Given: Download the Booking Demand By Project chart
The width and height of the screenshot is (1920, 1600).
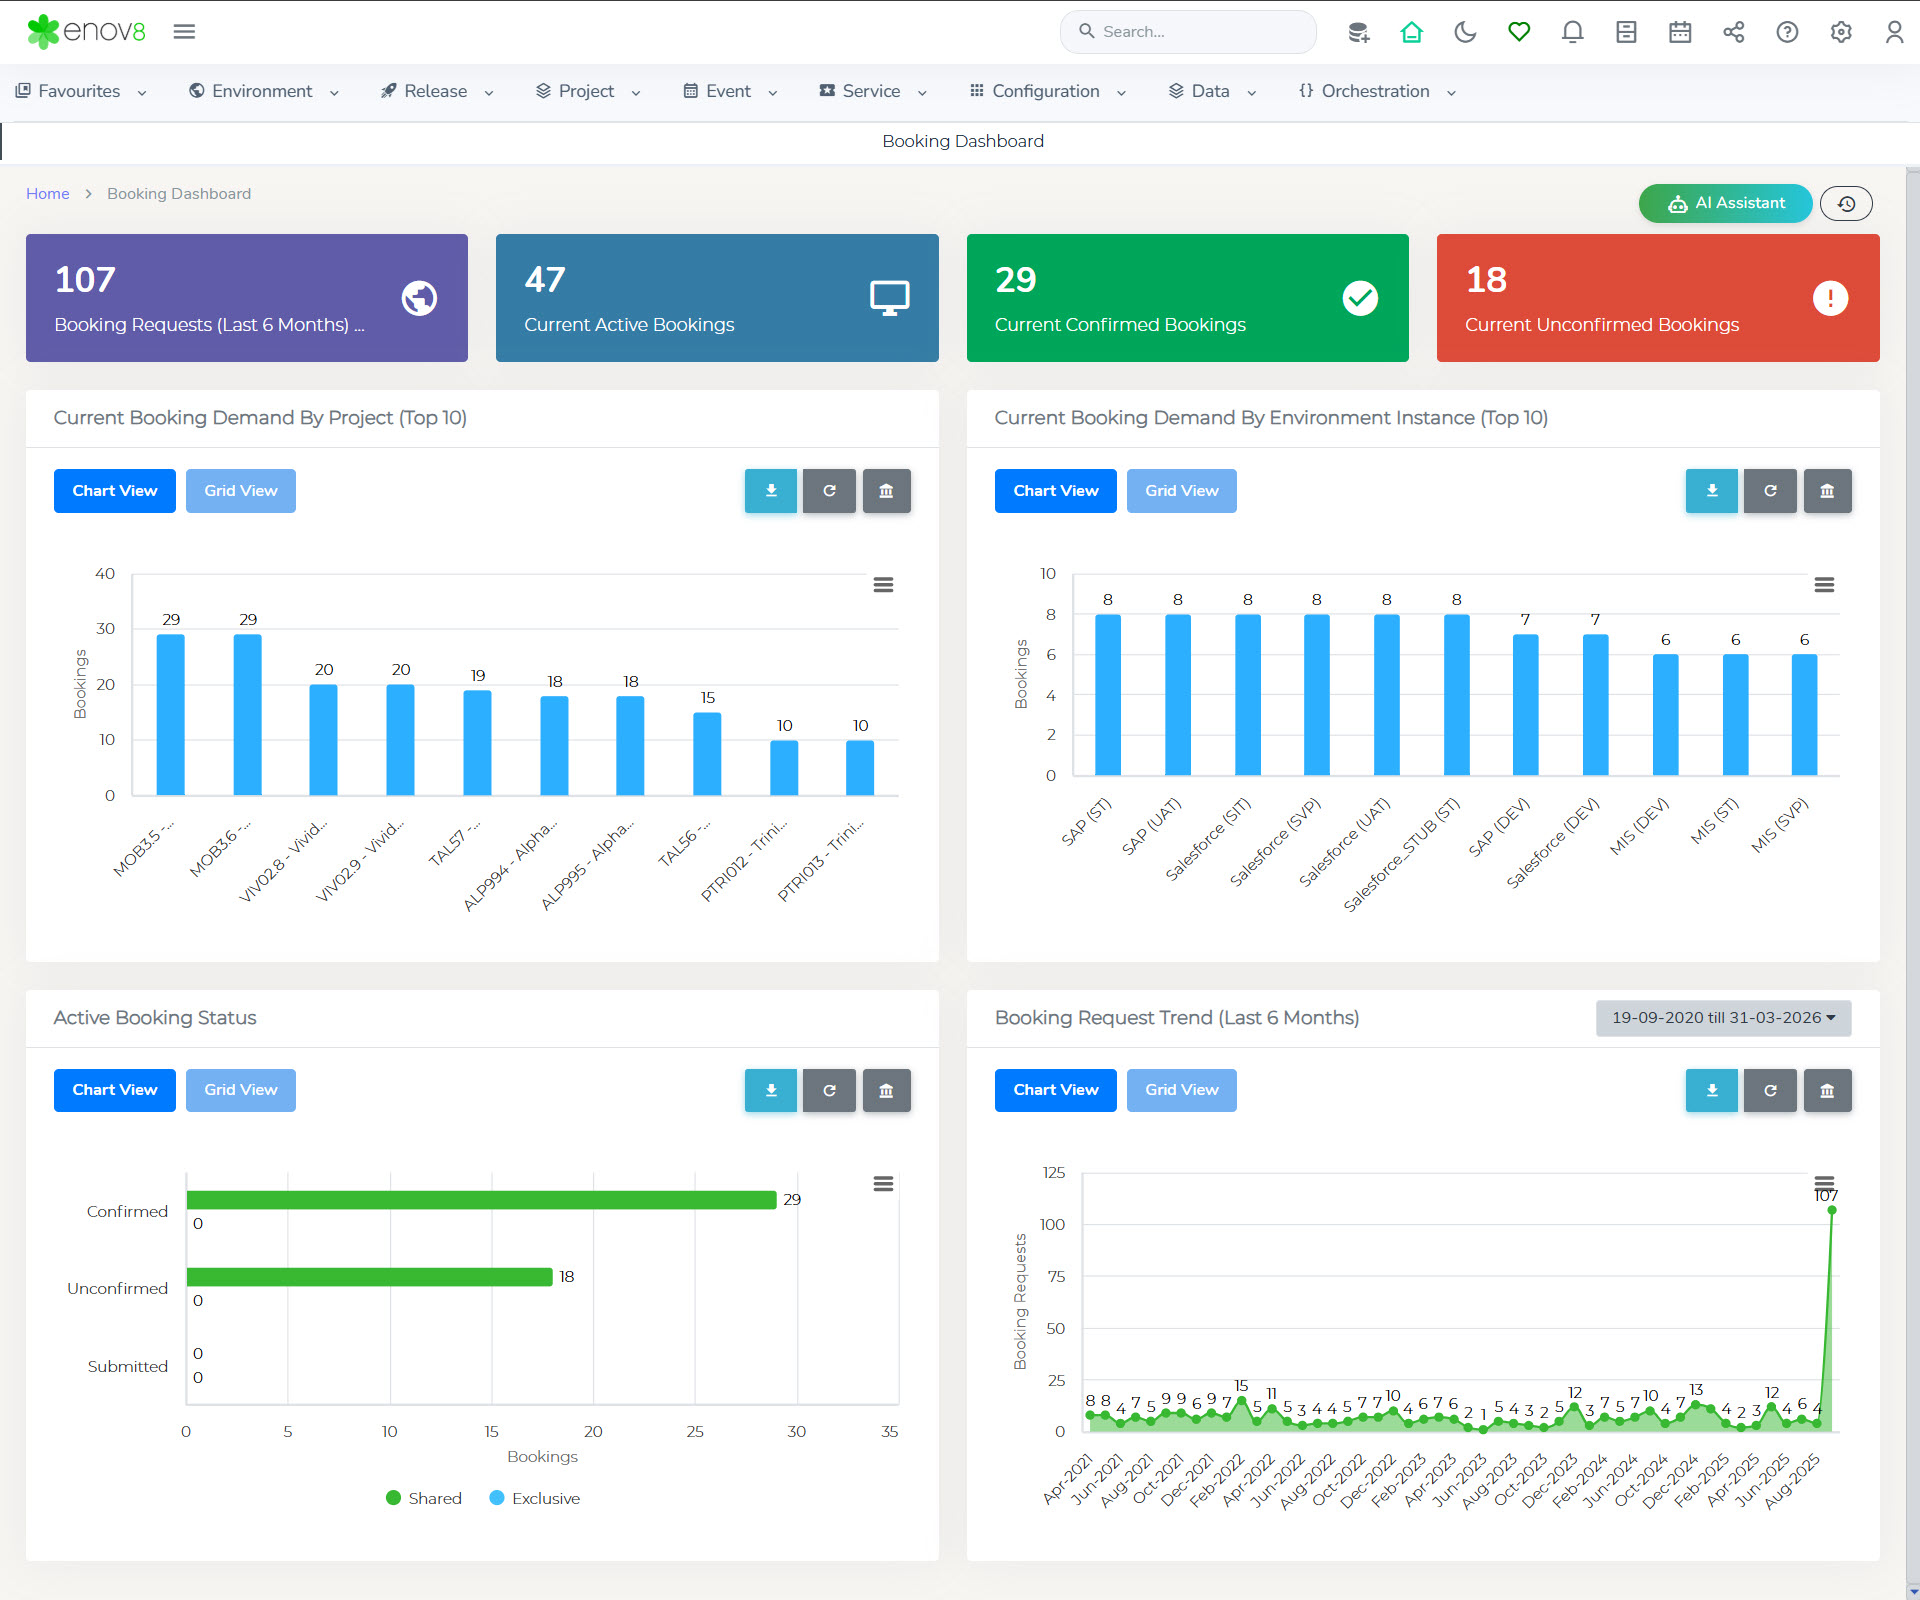Looking at the screenshot, I should (770, 491).
